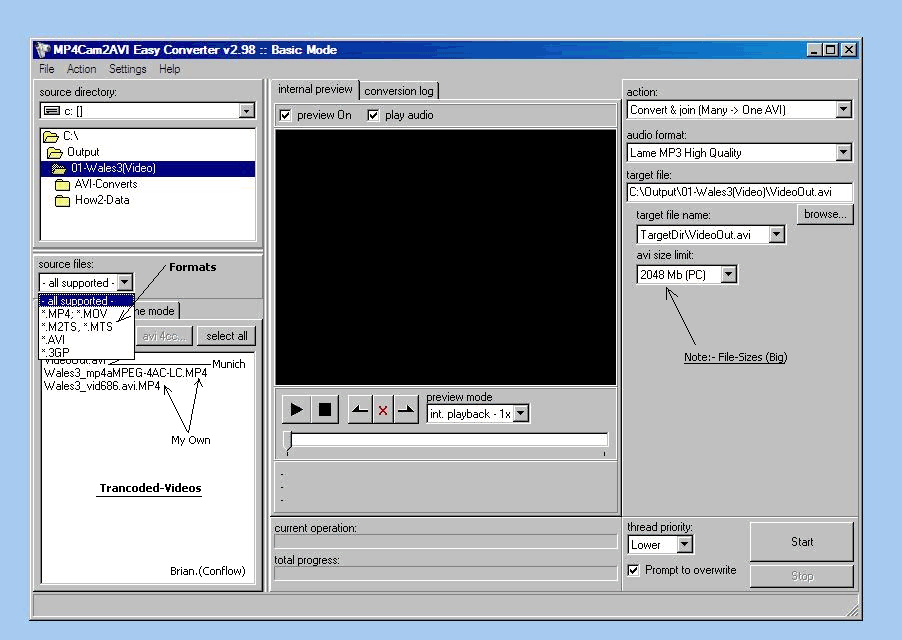Viewport: 902px width, 640px height.
Task: Click the total progress bar
Action: (x=446, y=573)
